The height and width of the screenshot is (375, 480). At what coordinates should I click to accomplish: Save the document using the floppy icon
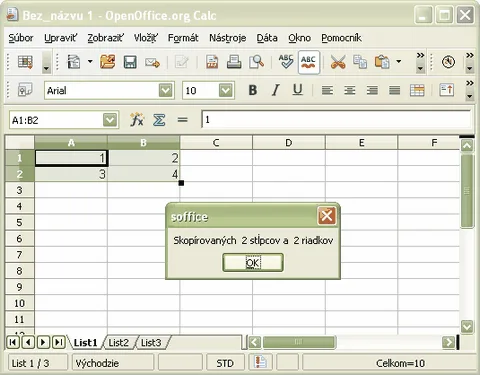point(130,62)
